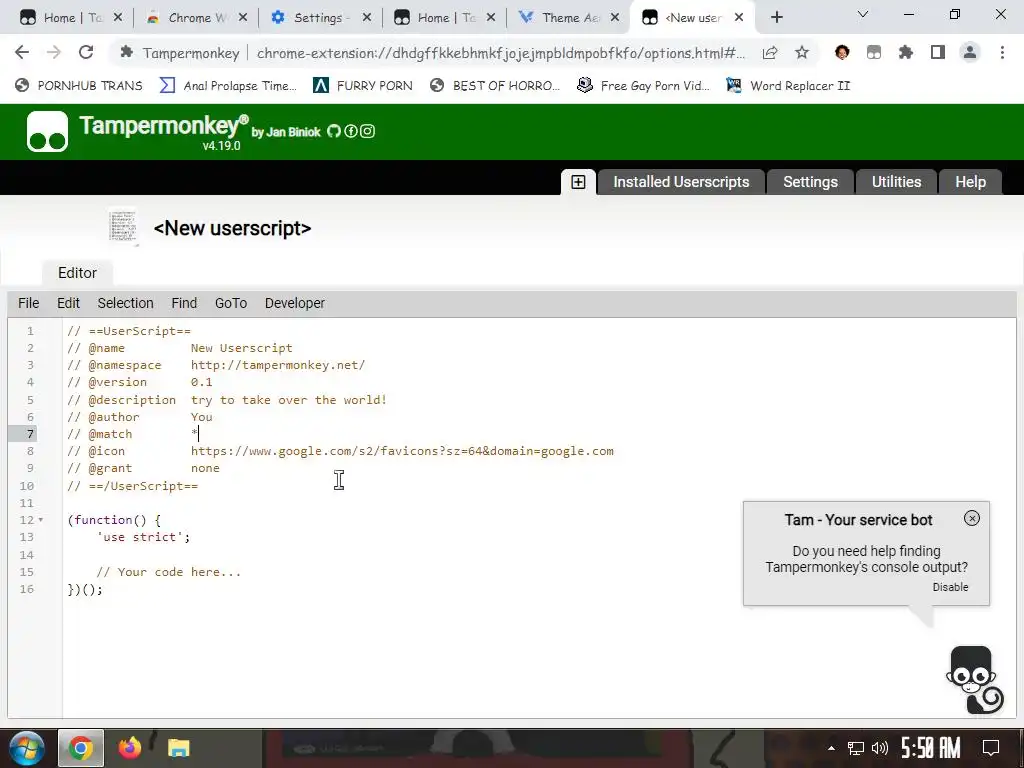Launch Firefox from the taskbar
Screen dimensions: 1024x768
pos(130,748)
